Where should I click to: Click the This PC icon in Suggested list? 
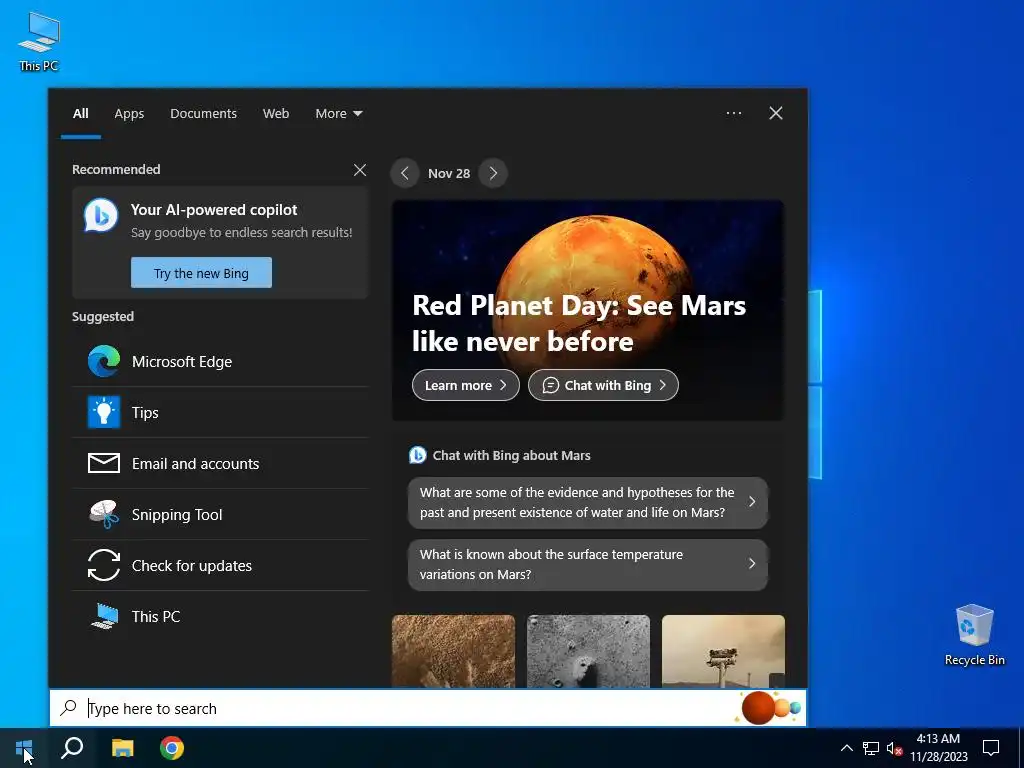[104, 616]
